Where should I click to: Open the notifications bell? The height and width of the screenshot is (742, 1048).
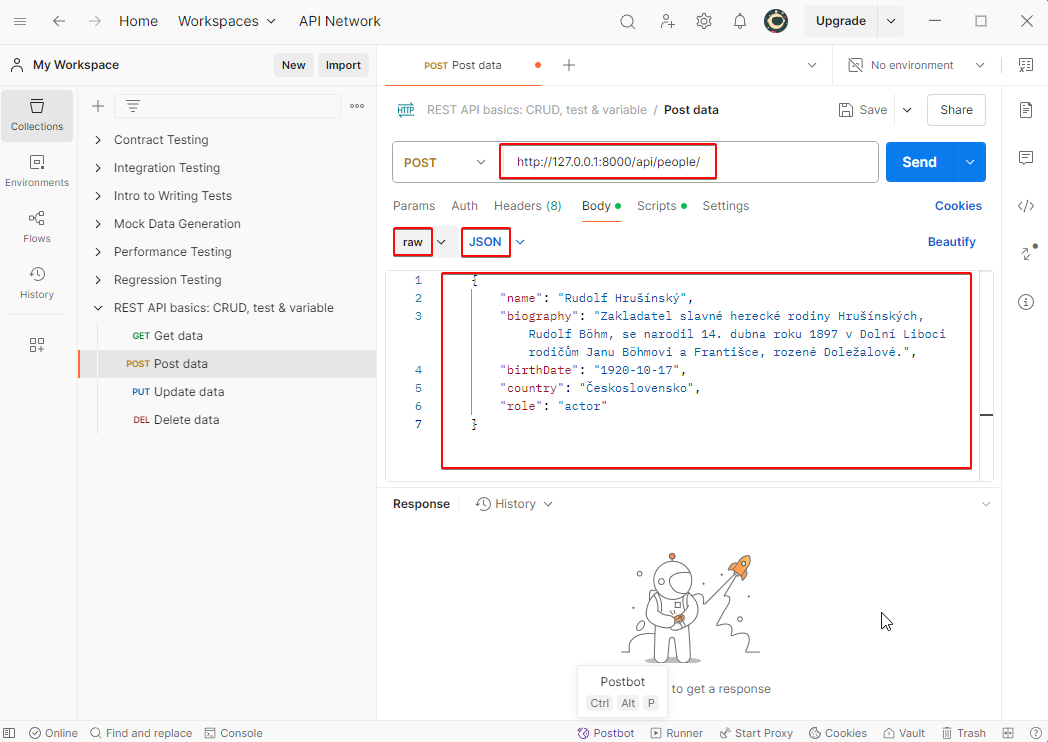click(x=740, y=21)
